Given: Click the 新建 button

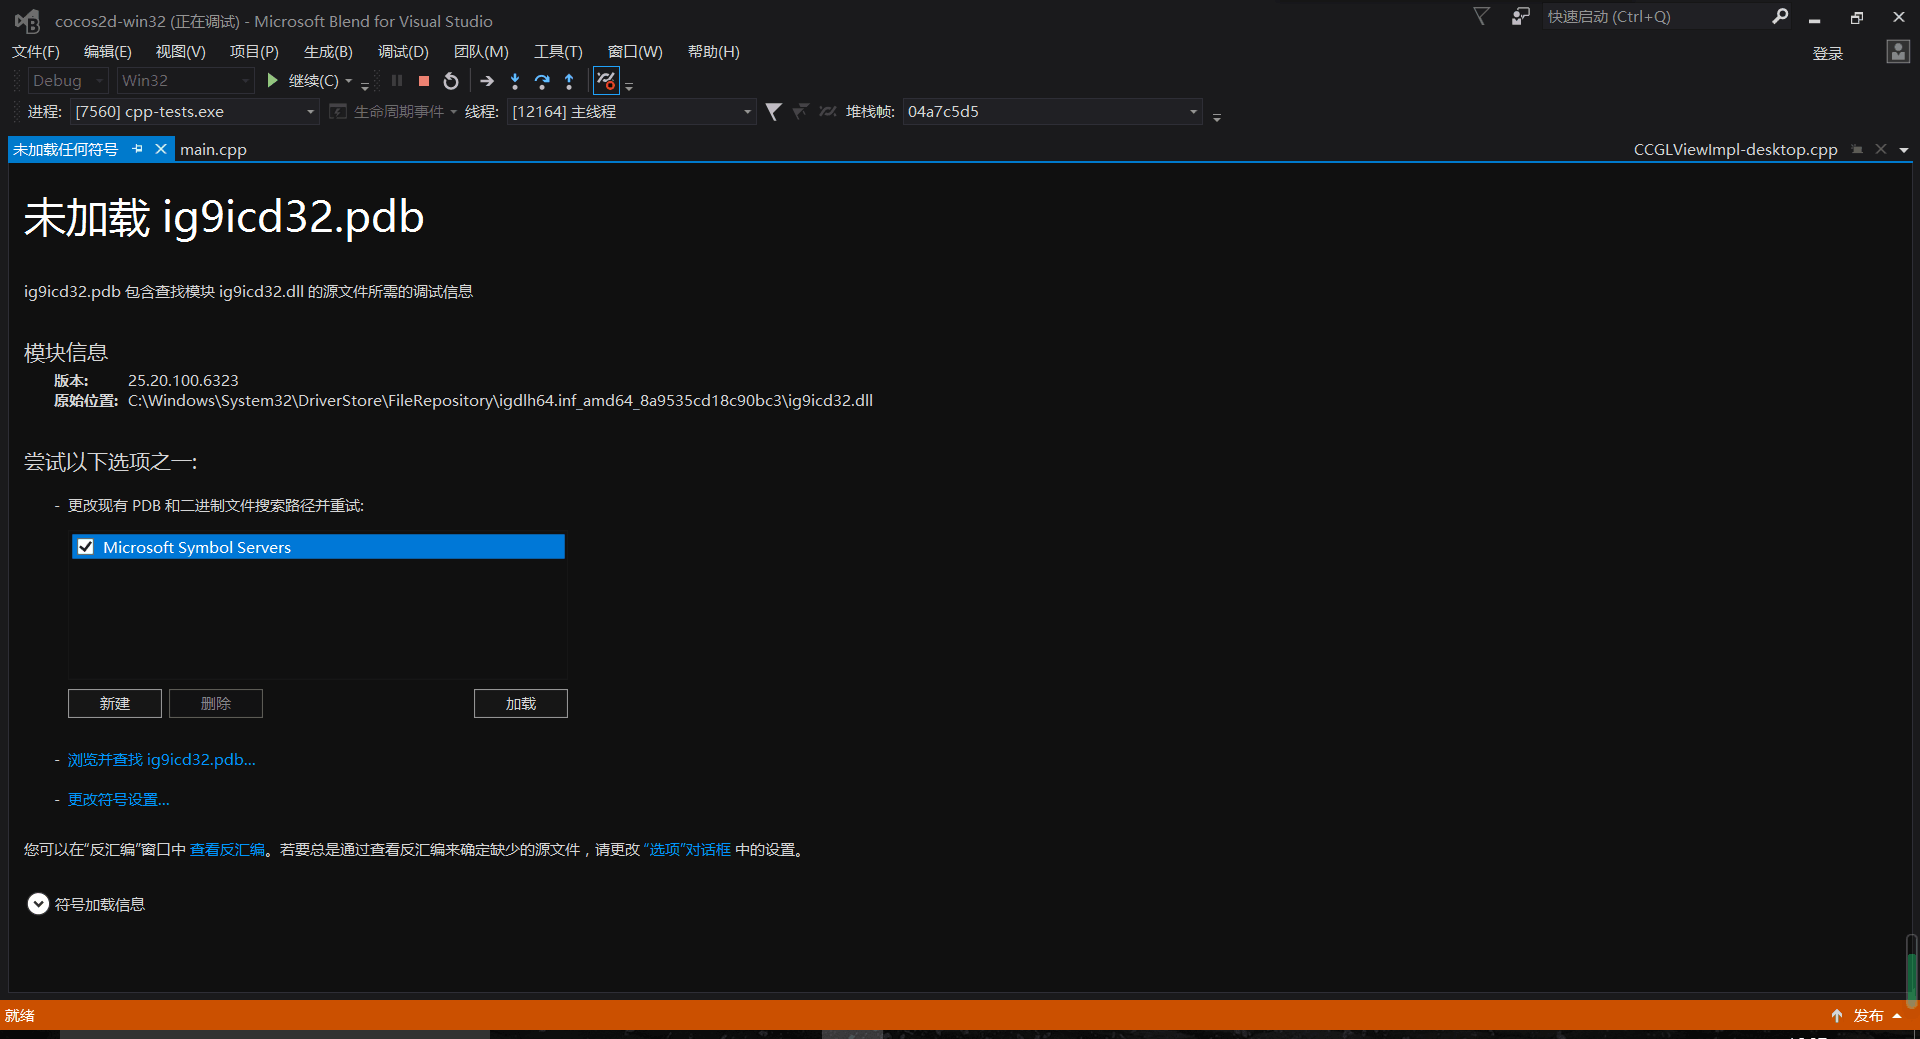Looking at the screenshot, I should tap(115, 703).
